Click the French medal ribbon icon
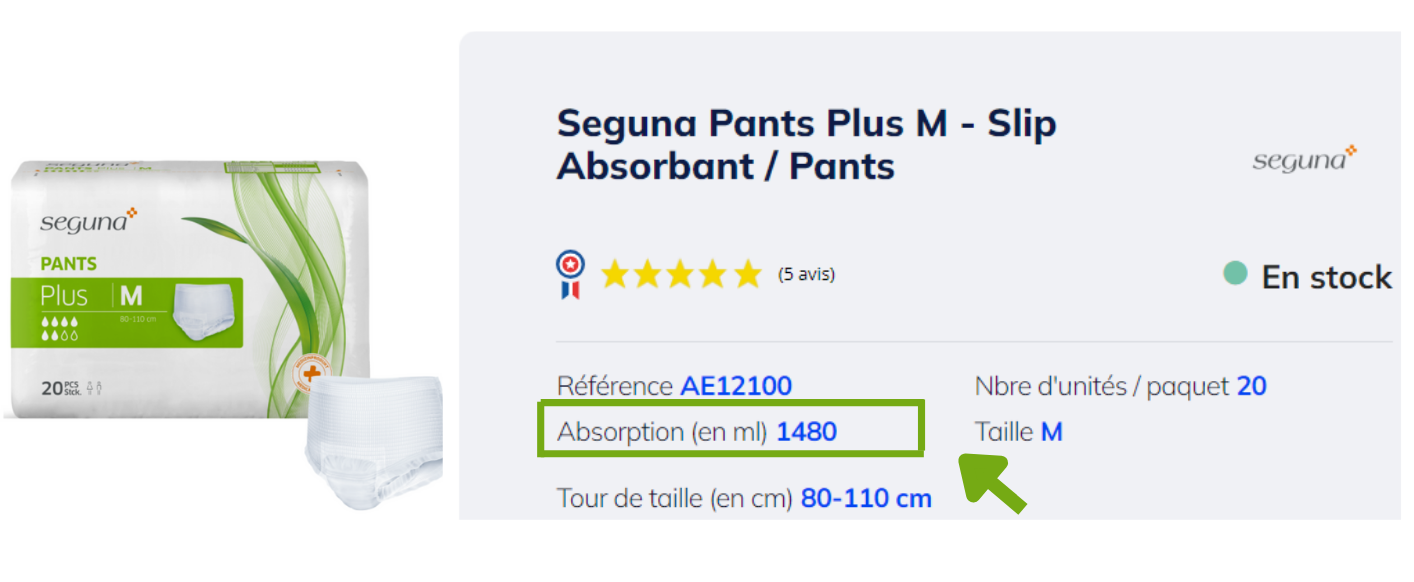The image size is (1414, 582). (x=571, y=274)
